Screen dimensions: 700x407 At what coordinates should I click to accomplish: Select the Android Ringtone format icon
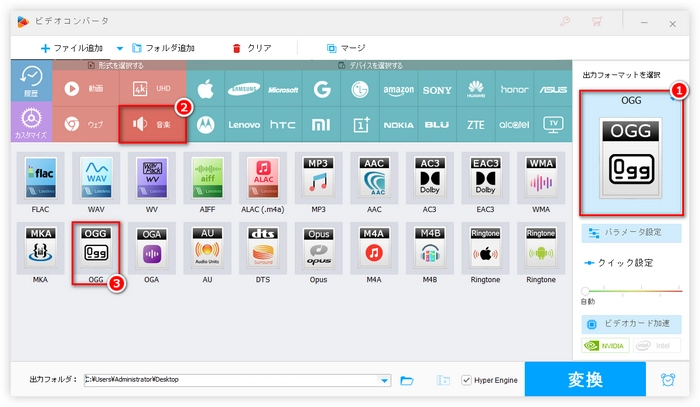tap(541, 248)
